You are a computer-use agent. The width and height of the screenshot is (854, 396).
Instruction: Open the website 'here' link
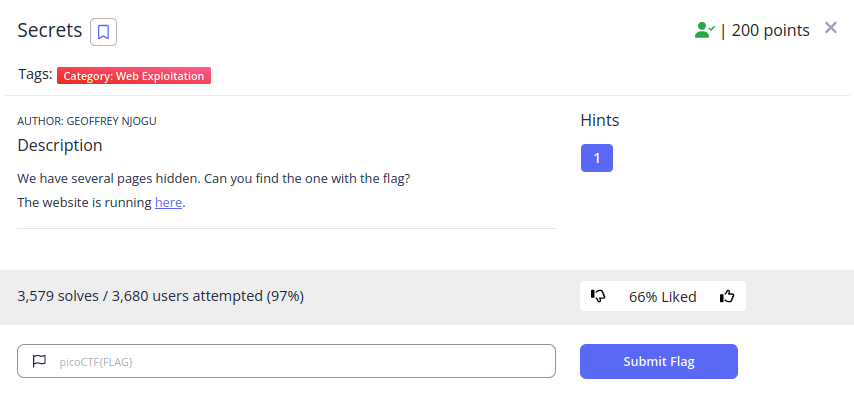tap(168, 203)
